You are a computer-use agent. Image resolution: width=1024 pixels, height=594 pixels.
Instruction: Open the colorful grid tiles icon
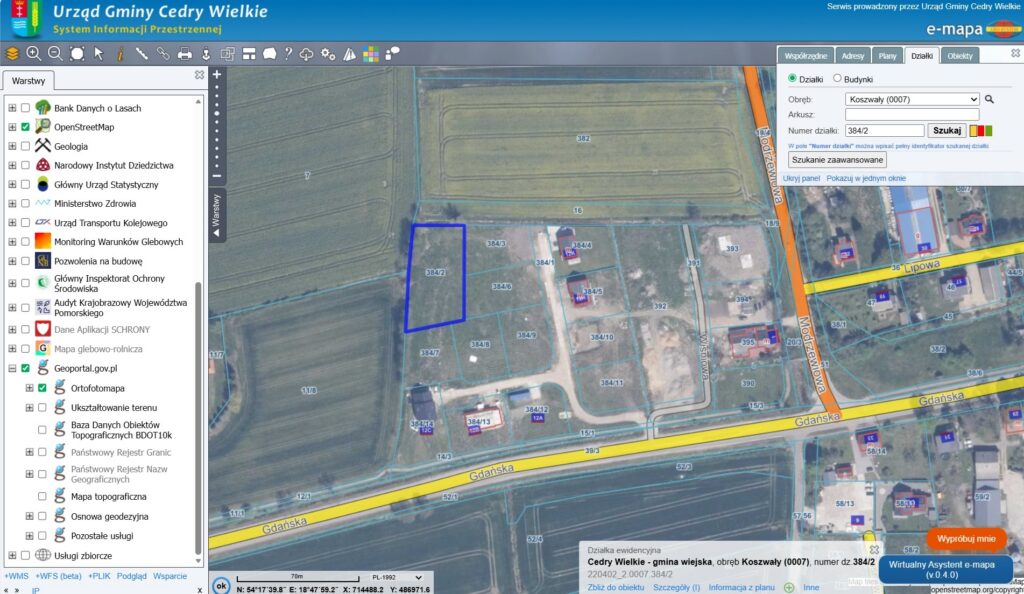(x=371, y=54)
